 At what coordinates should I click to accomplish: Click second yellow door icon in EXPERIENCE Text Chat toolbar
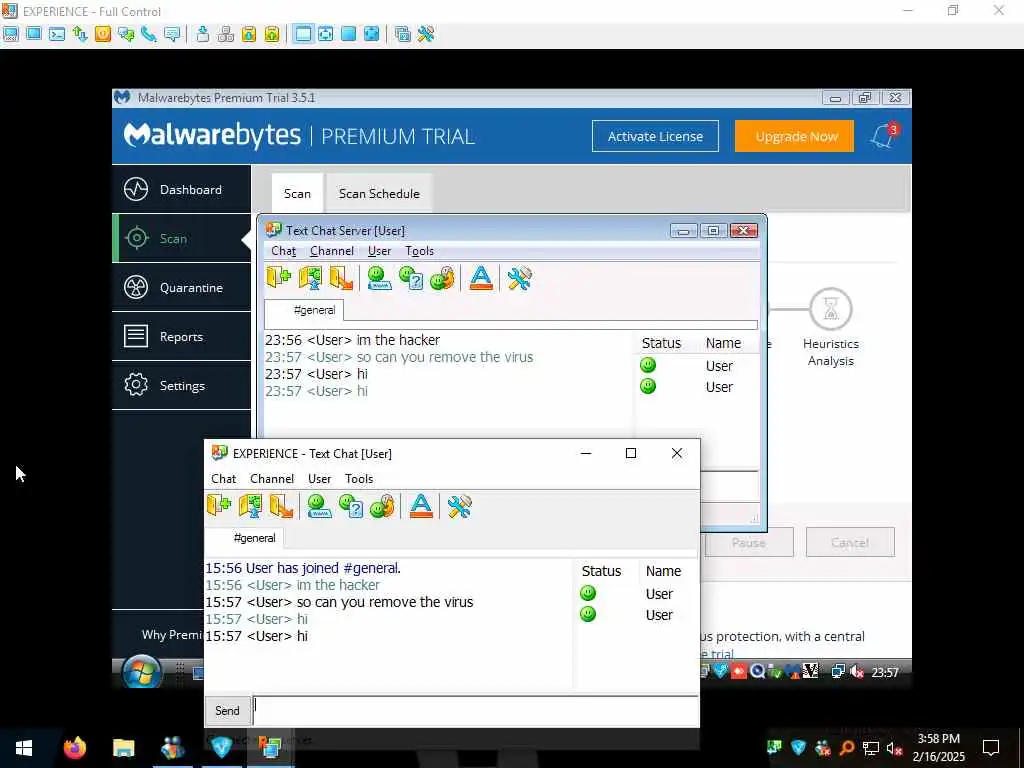250,506
